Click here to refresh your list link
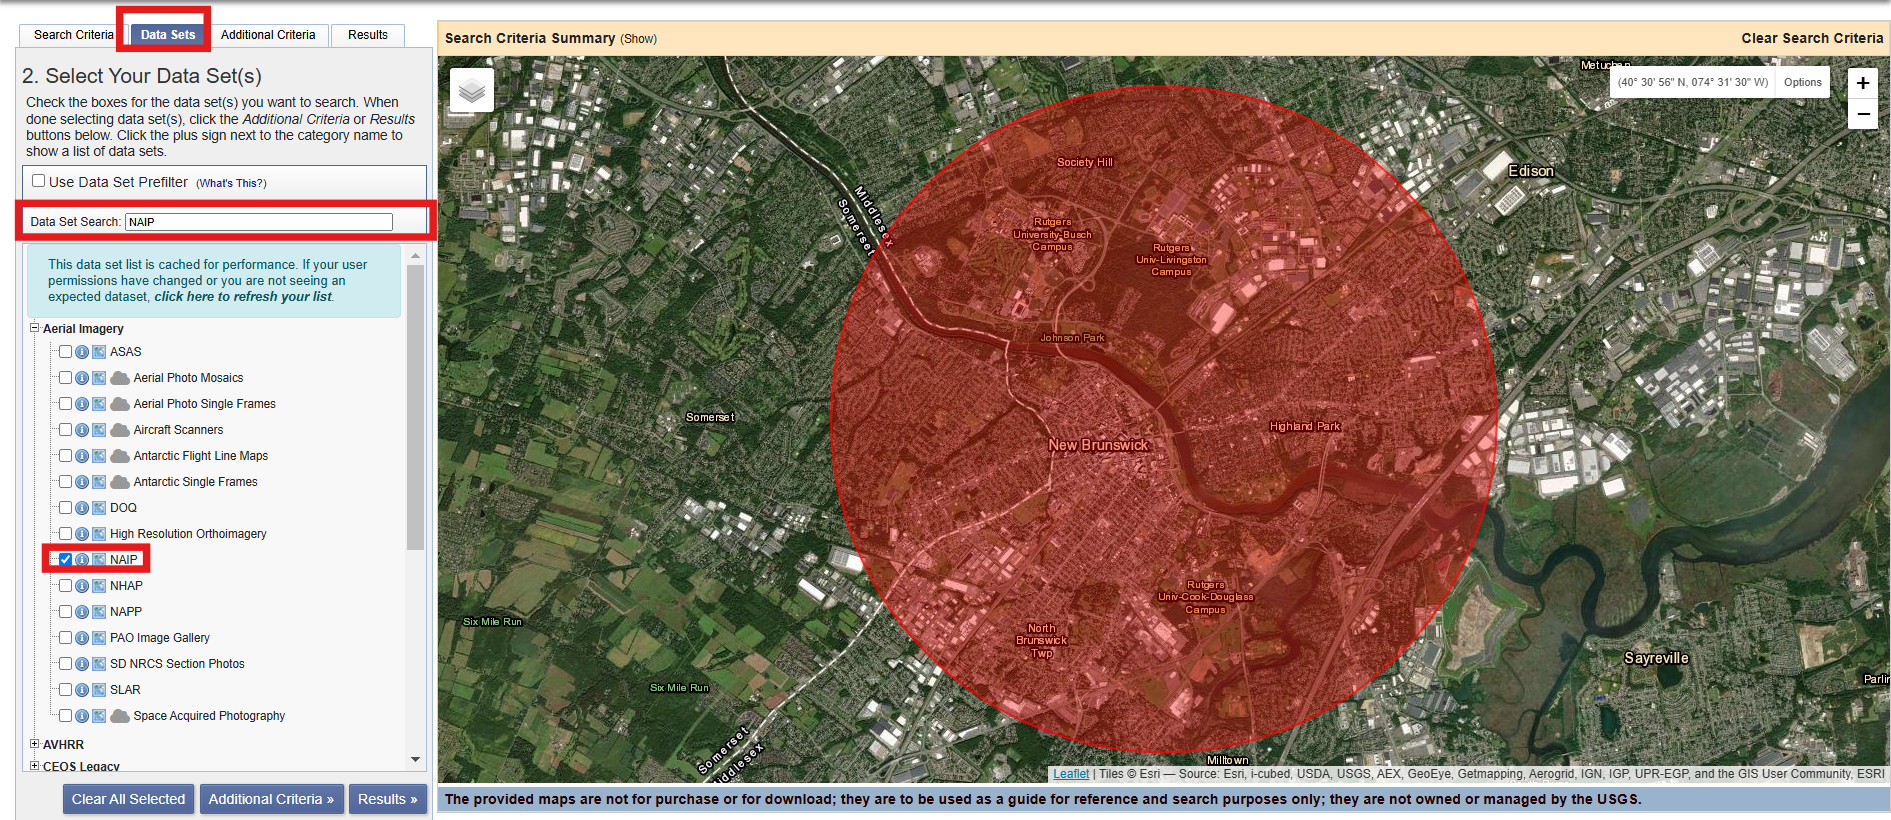 coord(243,297)
